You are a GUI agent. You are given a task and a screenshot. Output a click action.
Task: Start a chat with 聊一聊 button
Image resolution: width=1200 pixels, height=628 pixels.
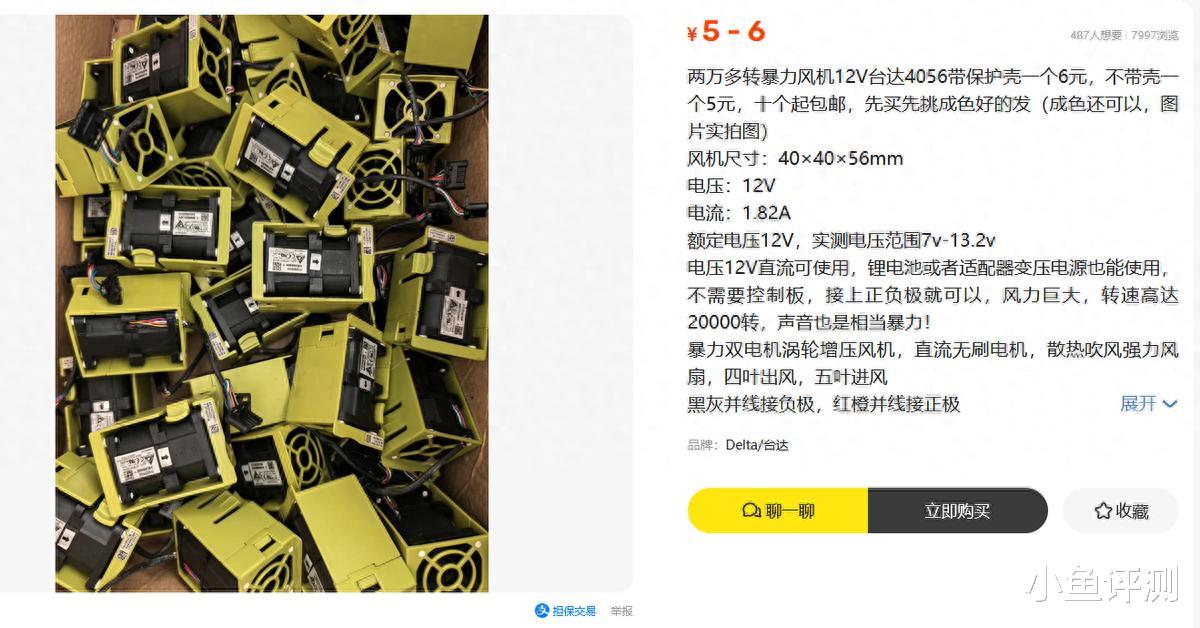coord(778,511)
